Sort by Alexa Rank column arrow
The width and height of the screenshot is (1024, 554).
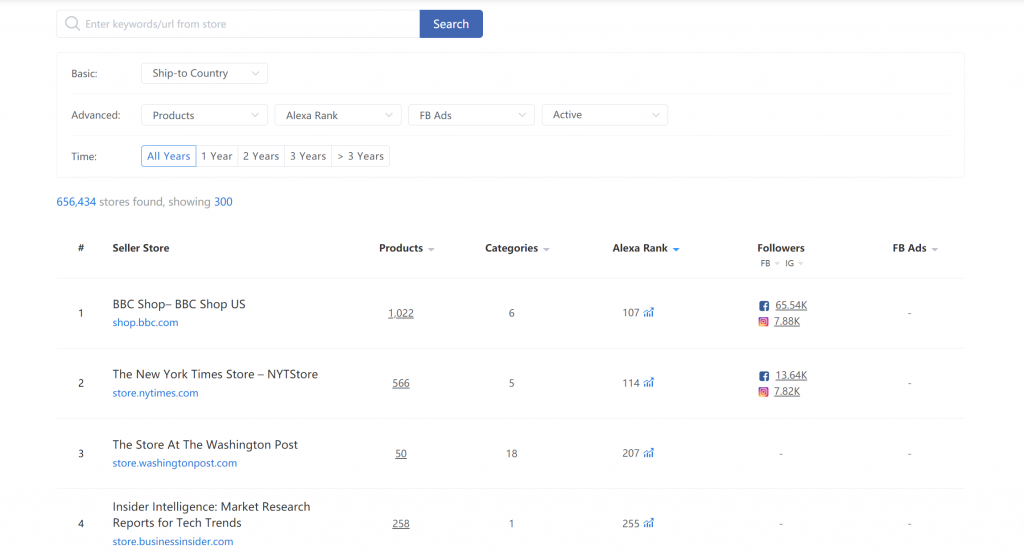coord(676,249)
